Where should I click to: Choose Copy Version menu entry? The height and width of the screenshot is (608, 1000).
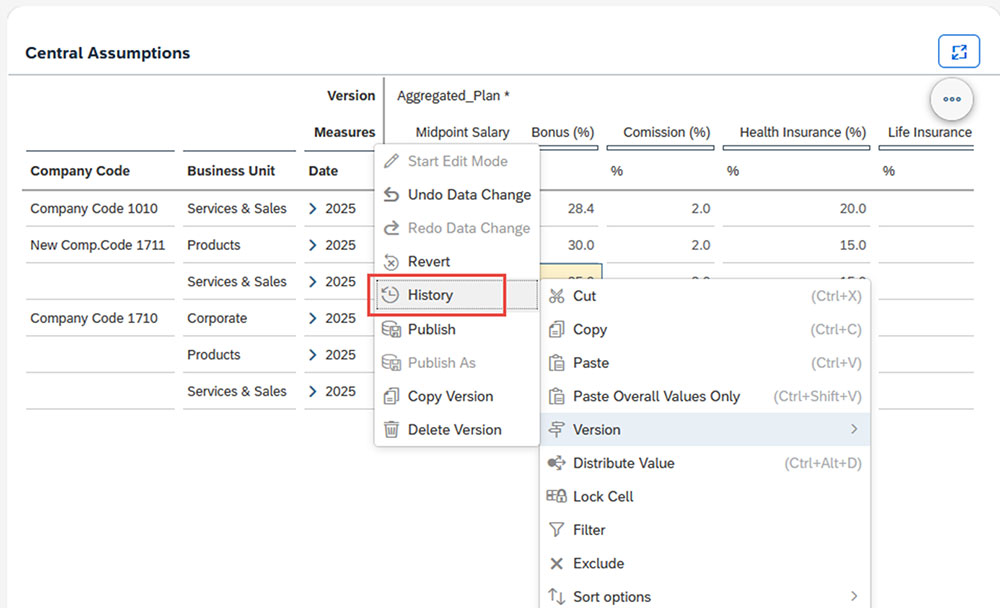point(450,396)
